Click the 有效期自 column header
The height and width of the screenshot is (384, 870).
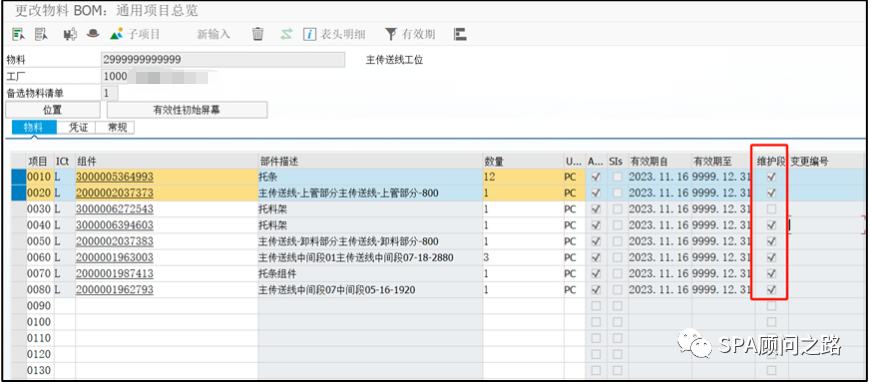point(659,161)
